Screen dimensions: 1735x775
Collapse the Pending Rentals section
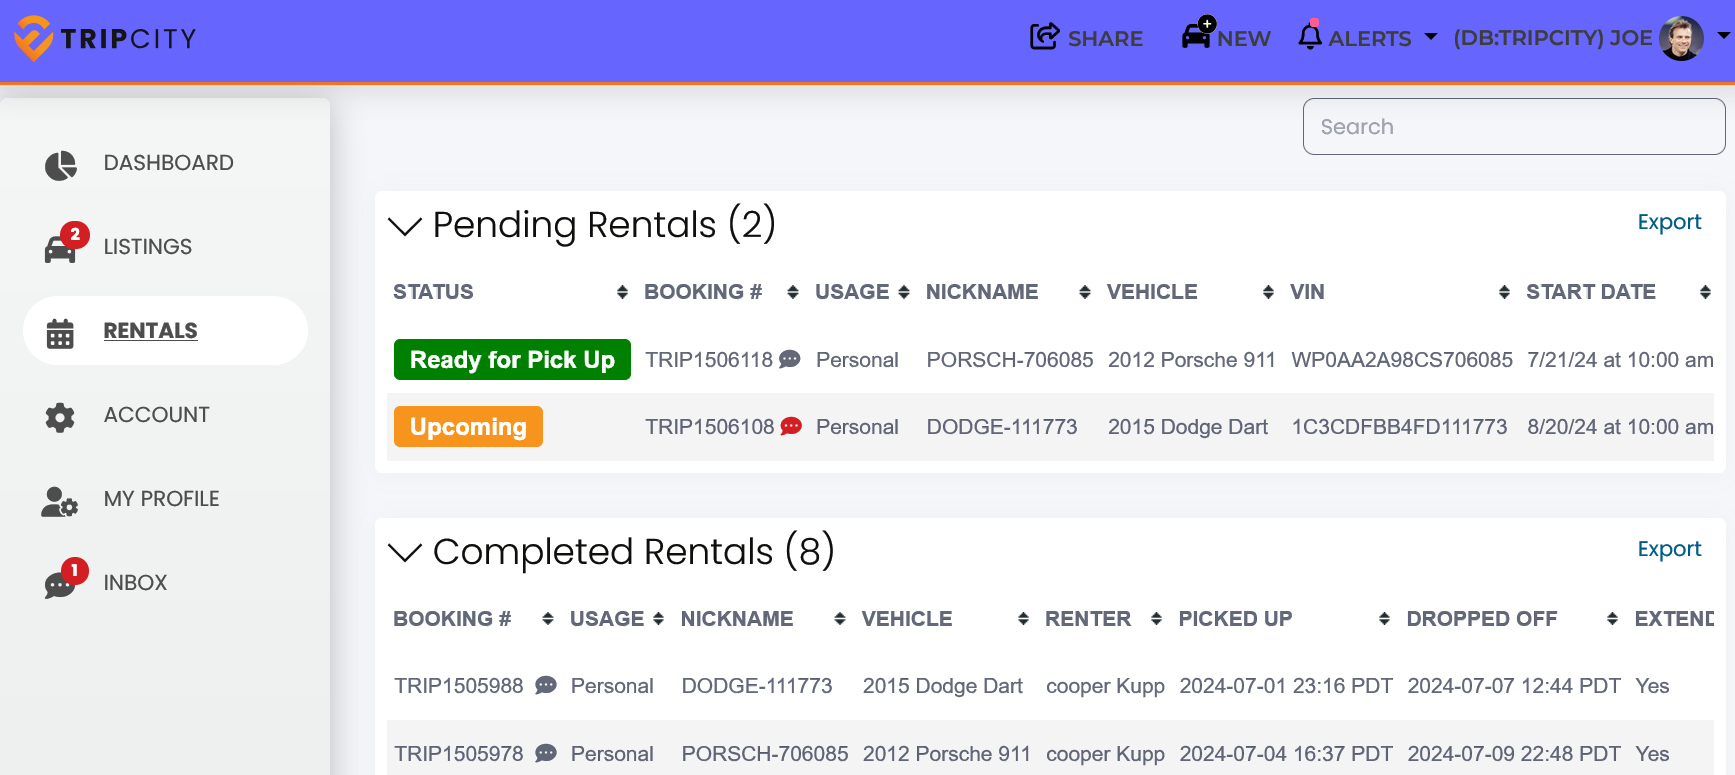pyautogui.click(x=405, y=226)
